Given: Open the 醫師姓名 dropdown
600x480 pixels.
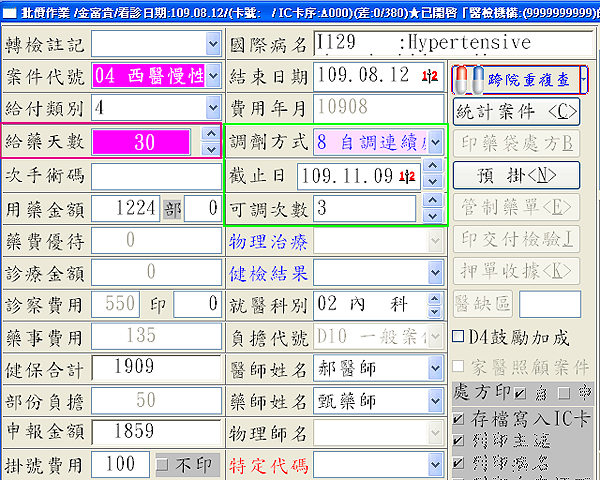Looking at the screenshot, I should tap(435, 368).
